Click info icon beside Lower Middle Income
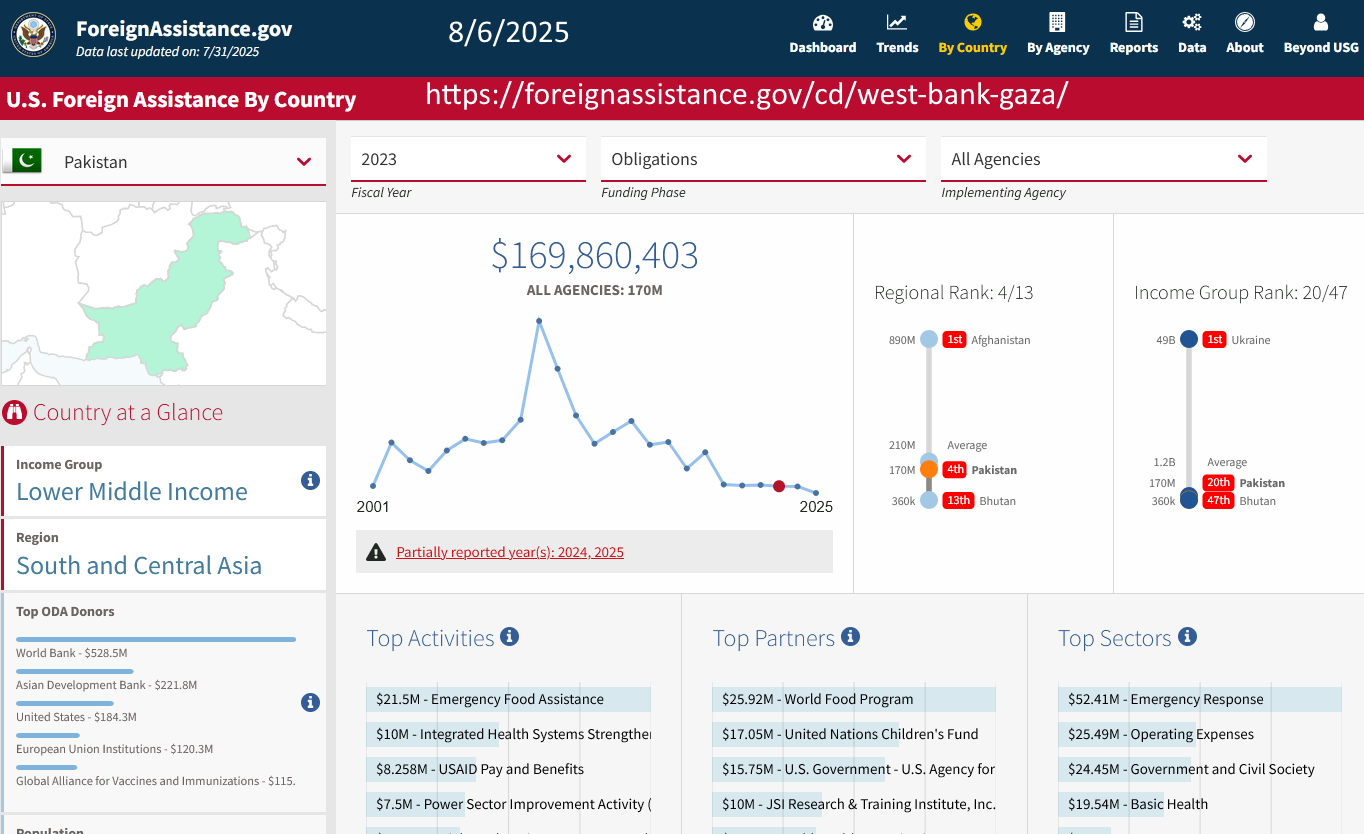This screenshot has width=1364, height=834. (x=310, y=480)
